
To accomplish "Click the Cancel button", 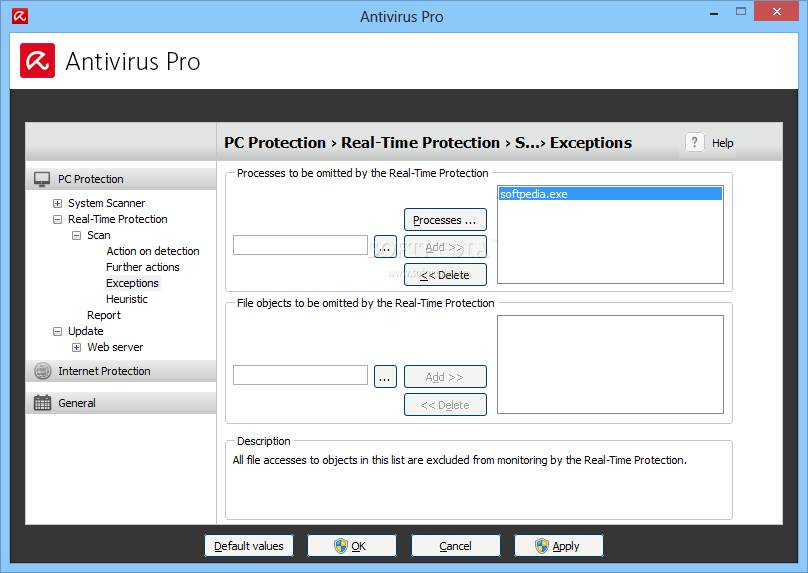I will [x=456, y=546].
